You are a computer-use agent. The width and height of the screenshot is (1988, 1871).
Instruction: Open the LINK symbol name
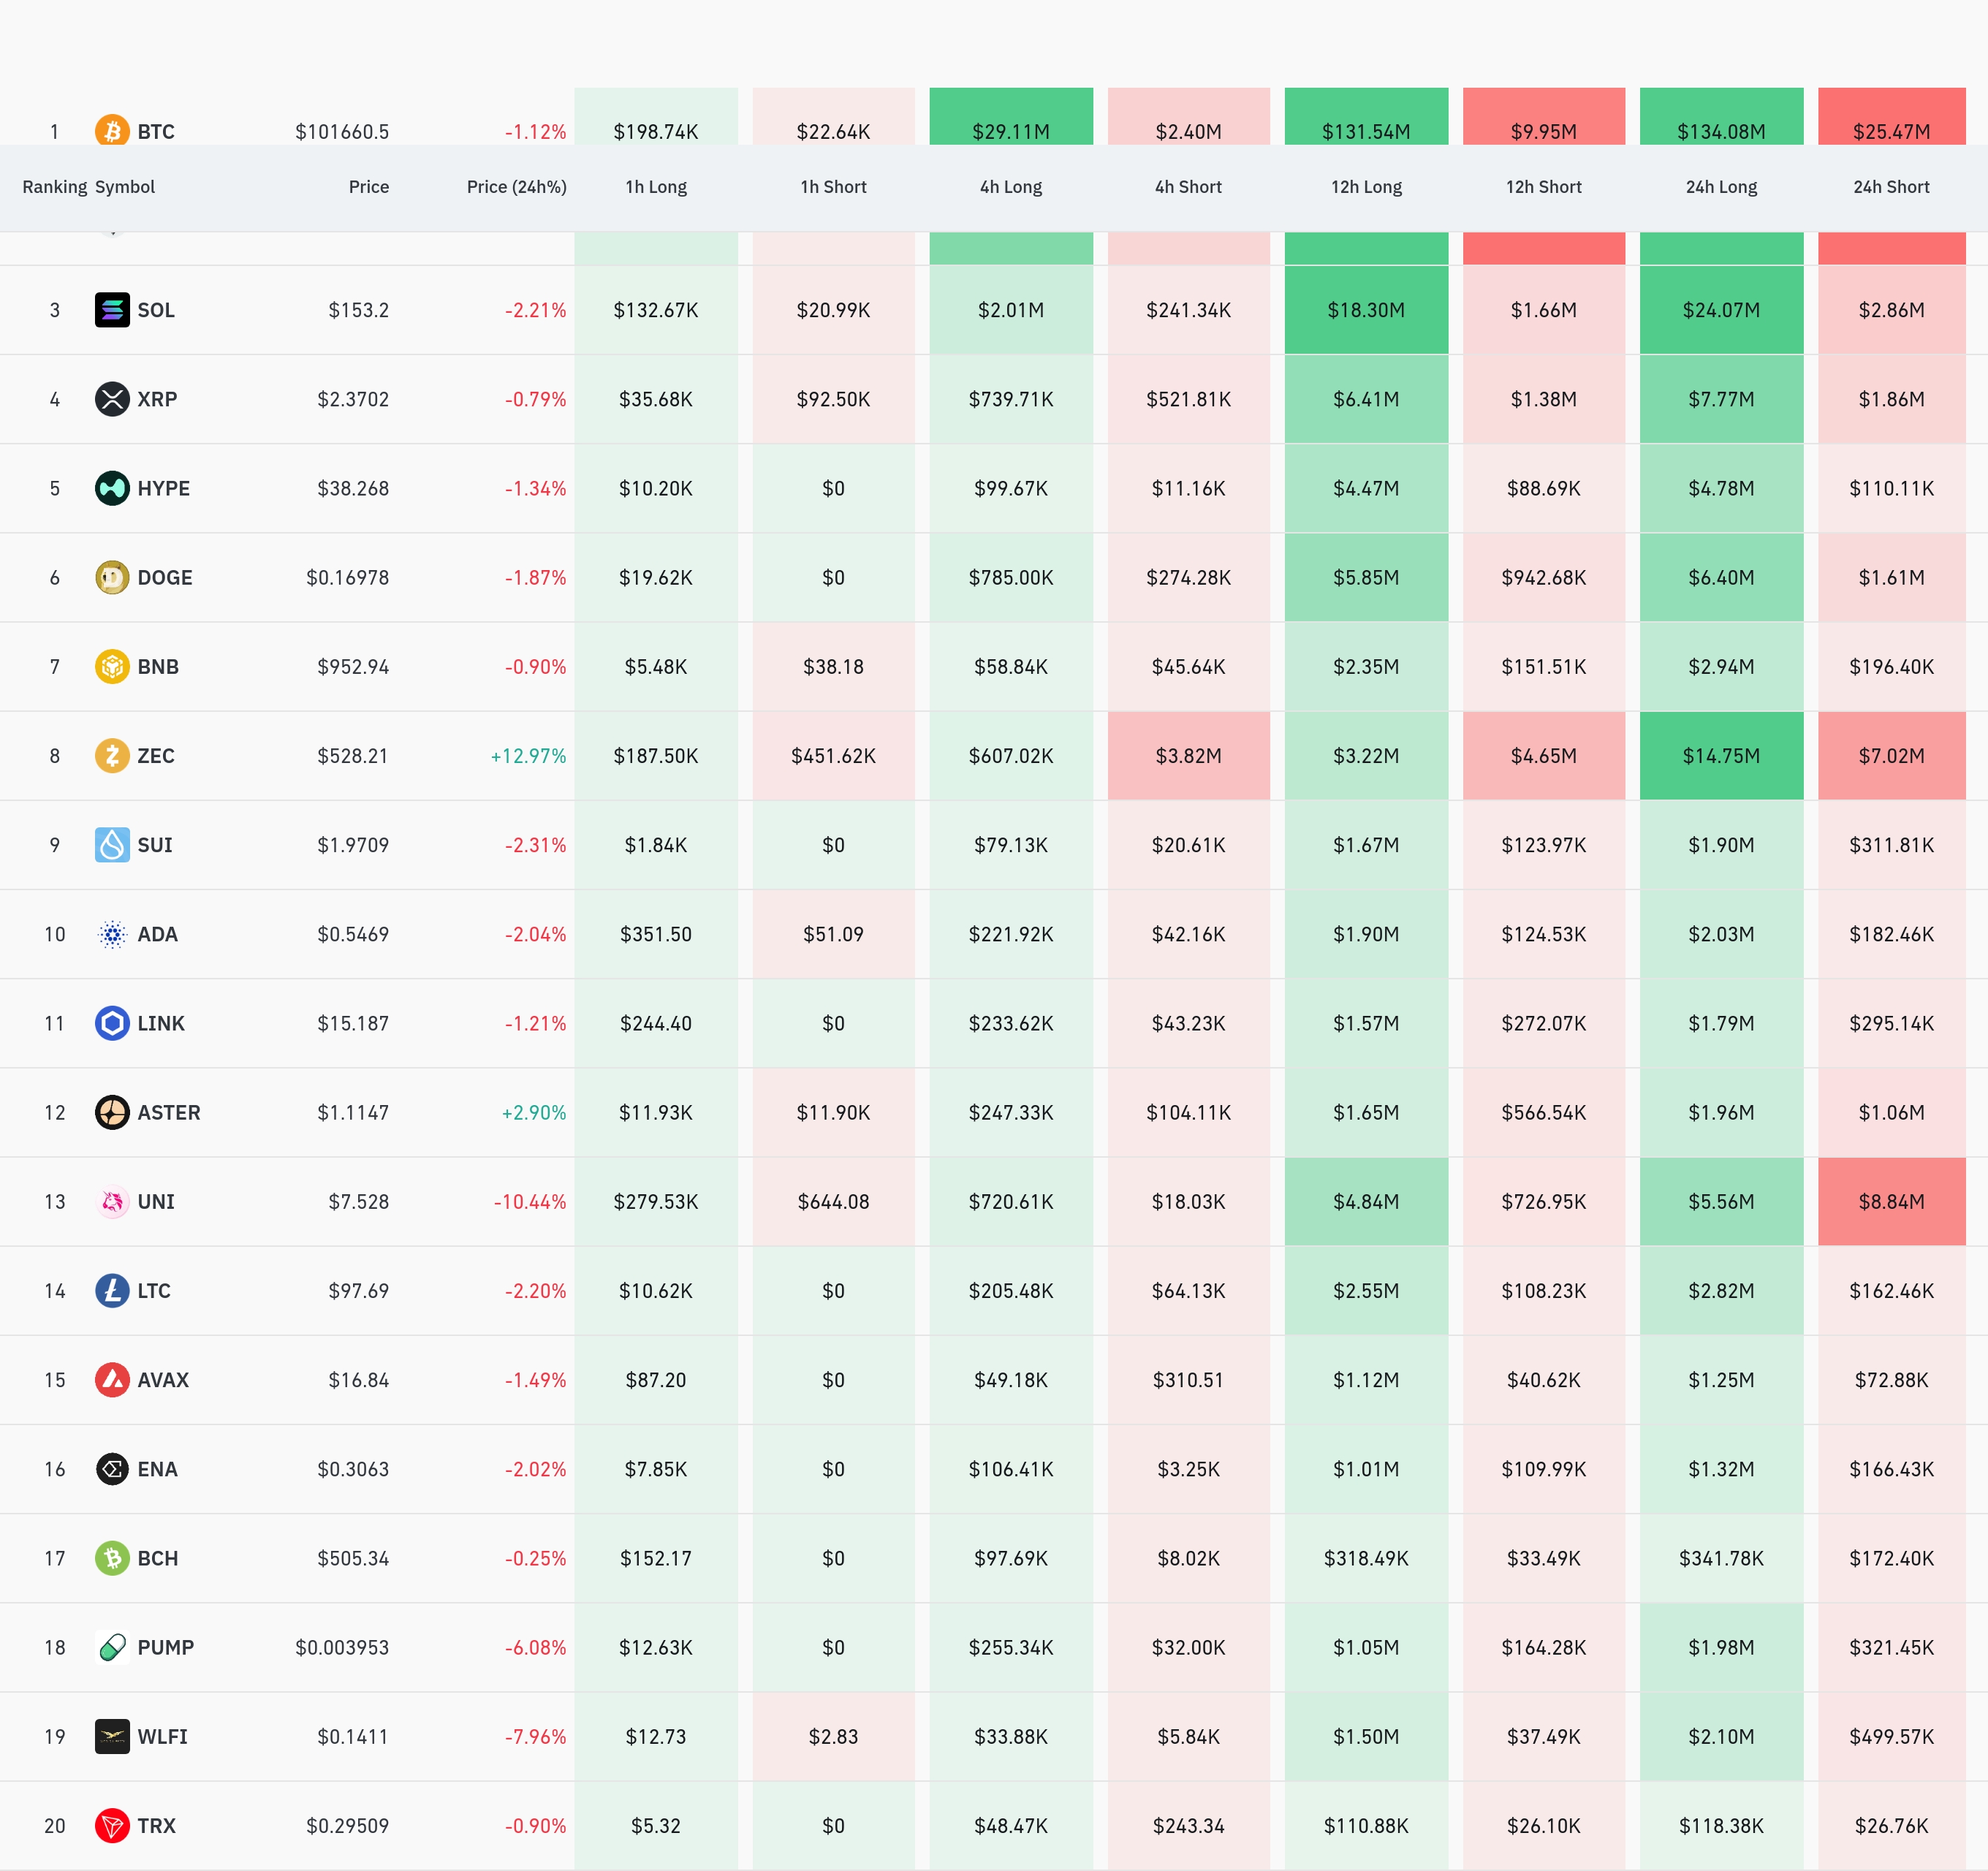tap(161, 1023)
